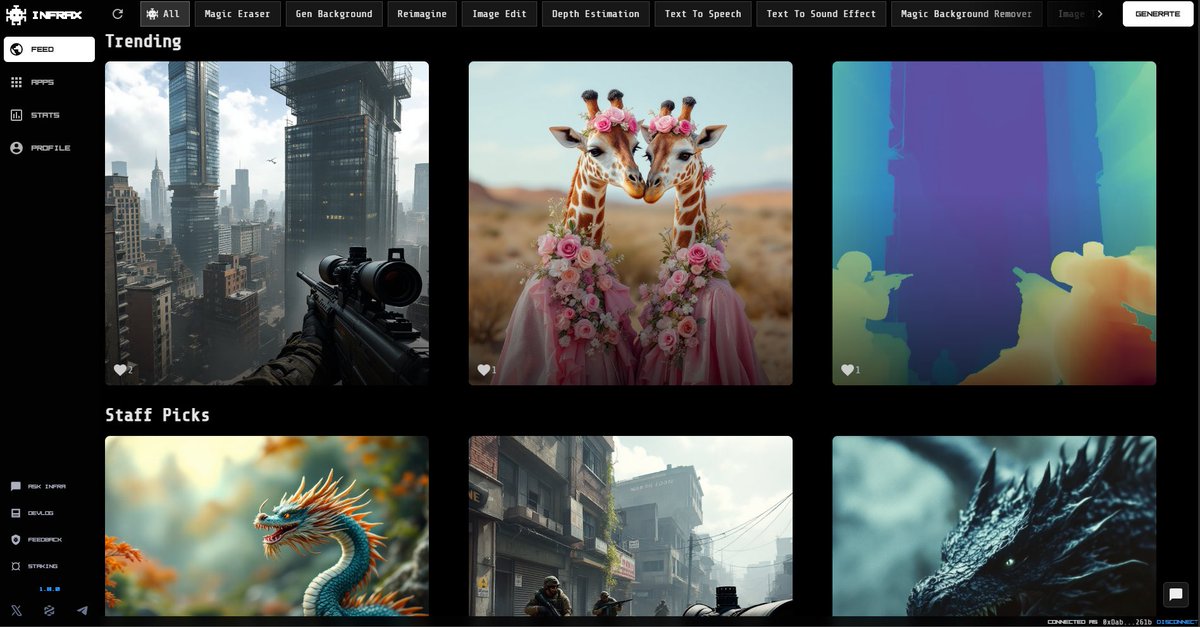The image size is (1200, 627).
Task: Filter by Reimagine
Action: (420, 14)
